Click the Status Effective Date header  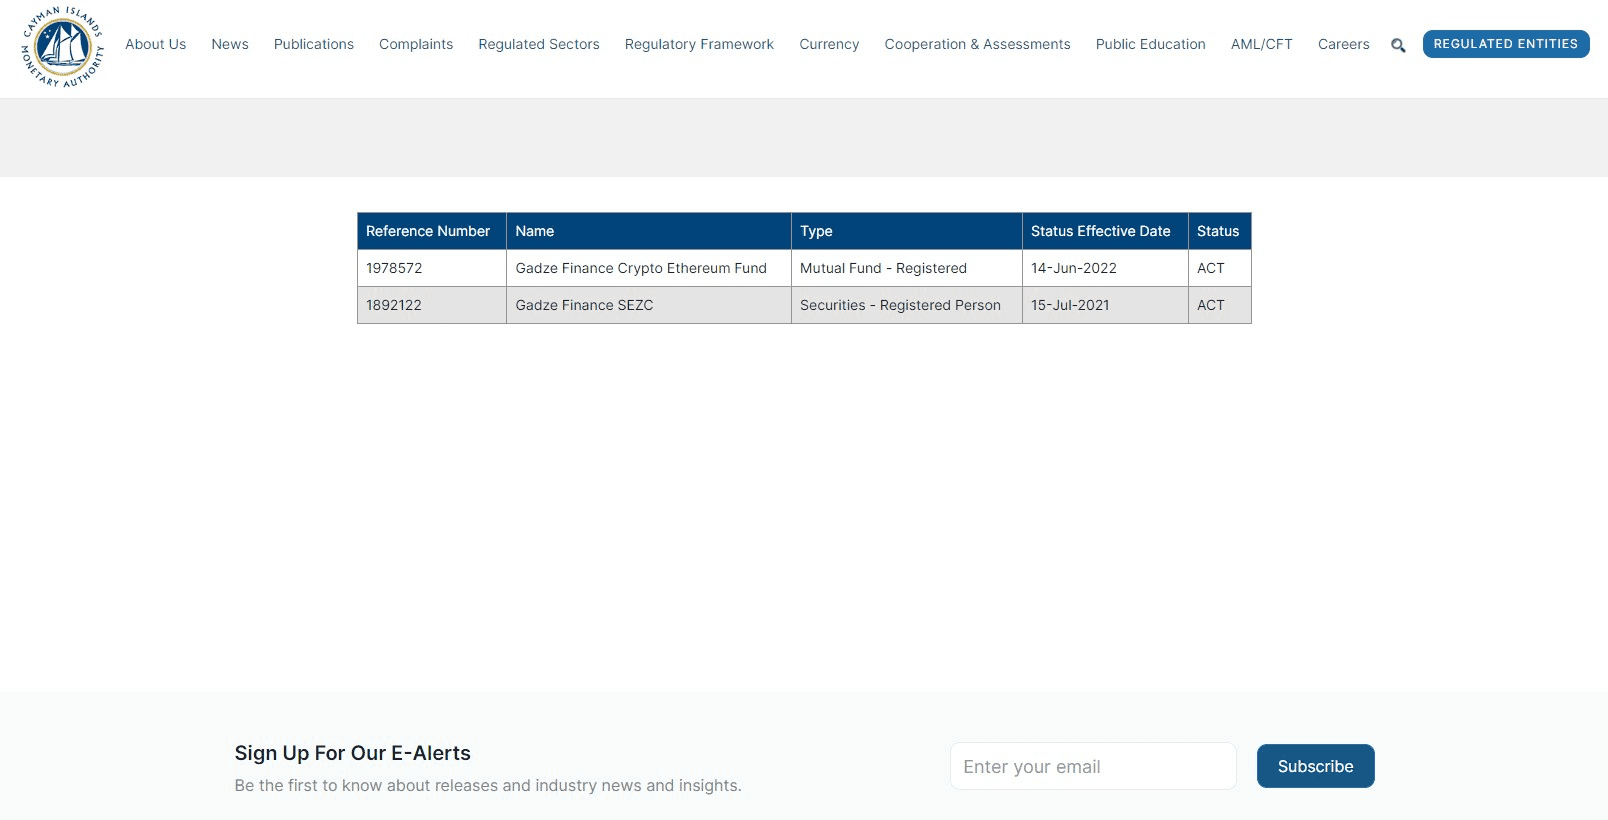click(1100, 231)
